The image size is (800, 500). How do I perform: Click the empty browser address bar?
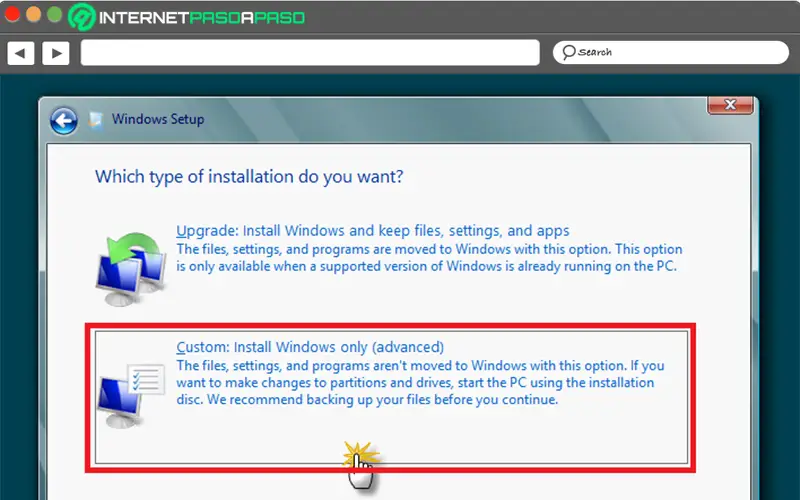tap(310, 53)
